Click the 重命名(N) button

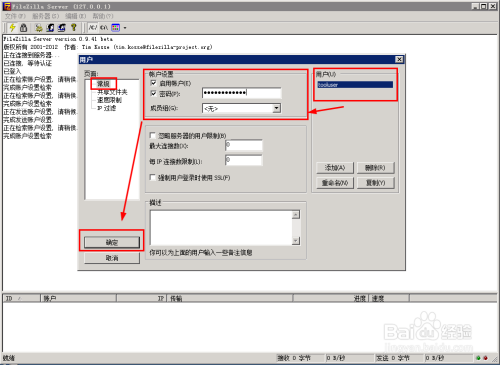click(x=335, y=183)
